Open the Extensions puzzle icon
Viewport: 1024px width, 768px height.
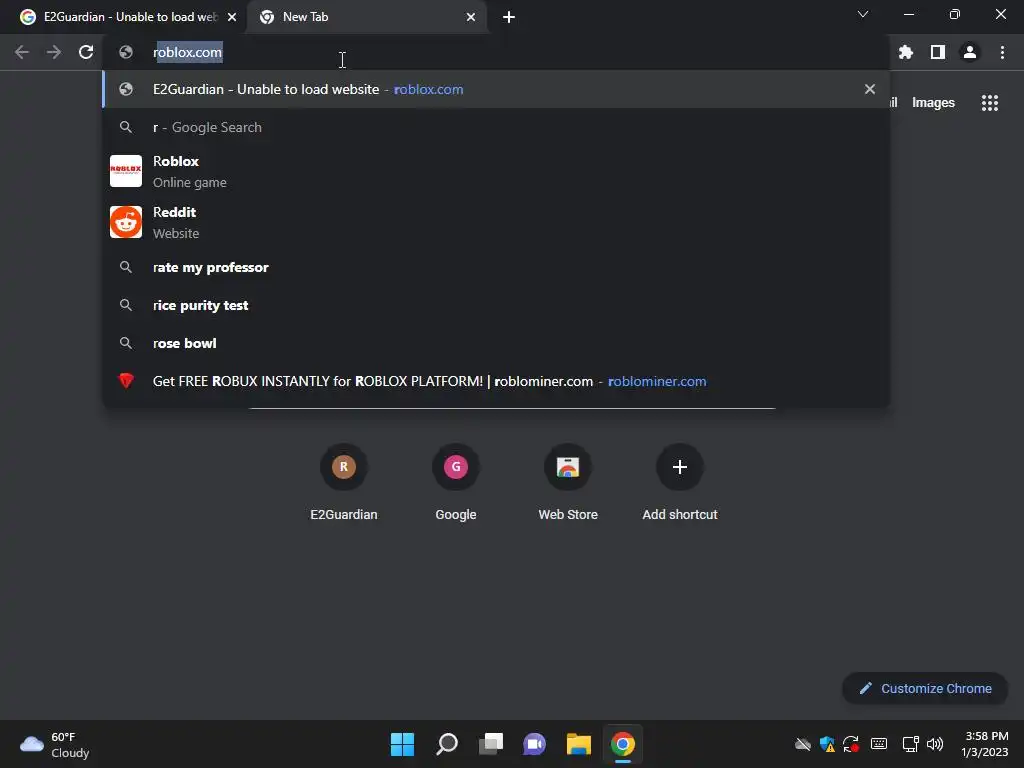point(905,52)
